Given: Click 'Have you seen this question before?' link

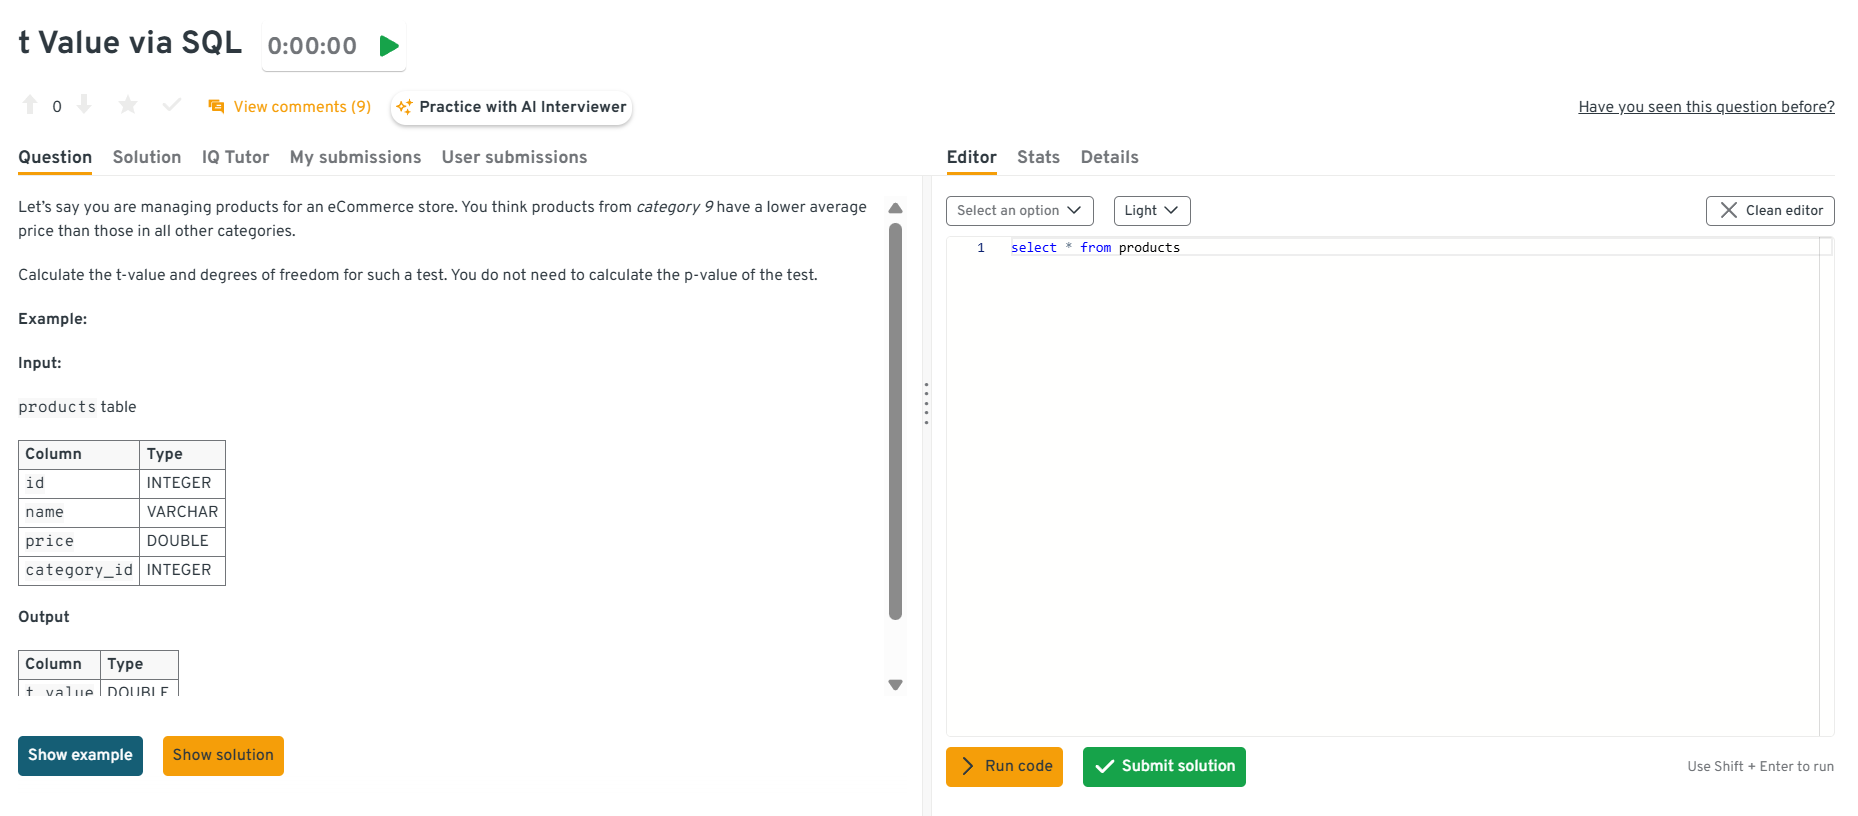Looking at the screenshot, I should pyautogui.click(x=1706, y=107).
